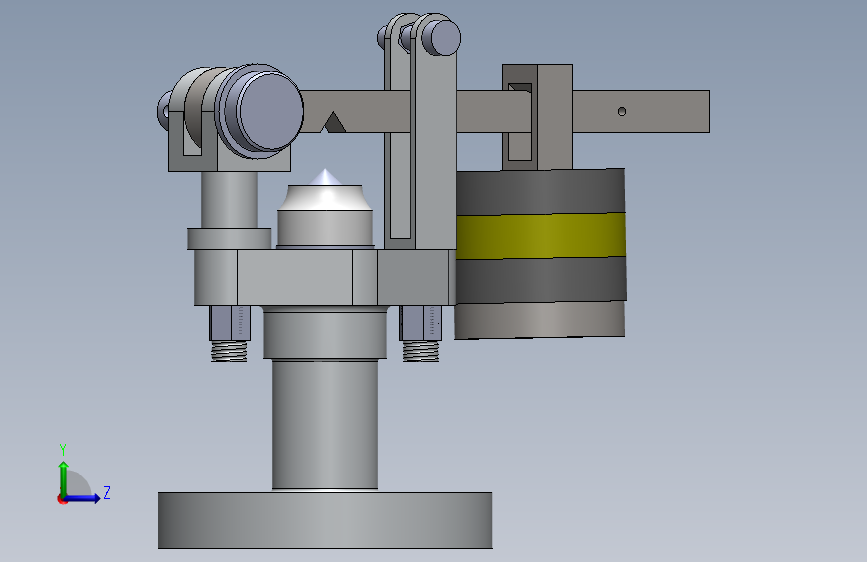Select the lower dark ring below the yellow band
Screen dimensions: 867x562
pyautogui.click(x=541, y=280)
